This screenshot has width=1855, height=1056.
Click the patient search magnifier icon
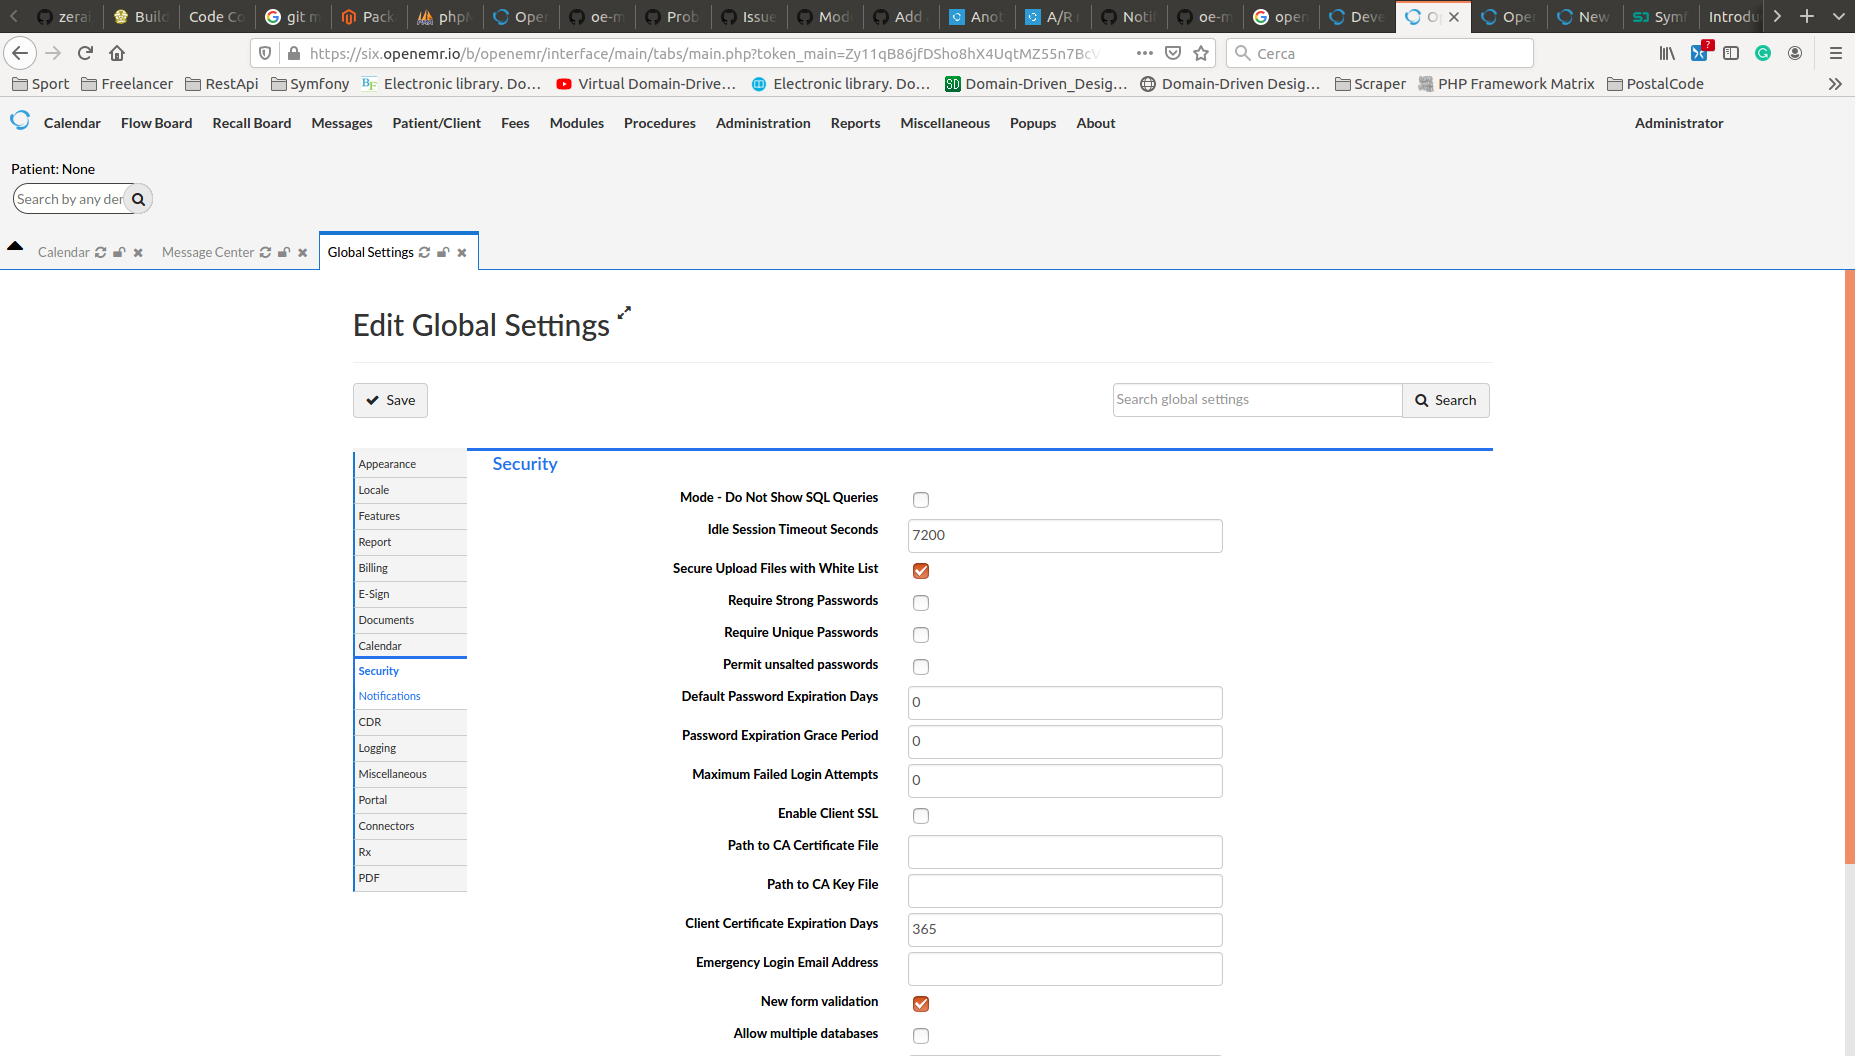tap(138, 199)
